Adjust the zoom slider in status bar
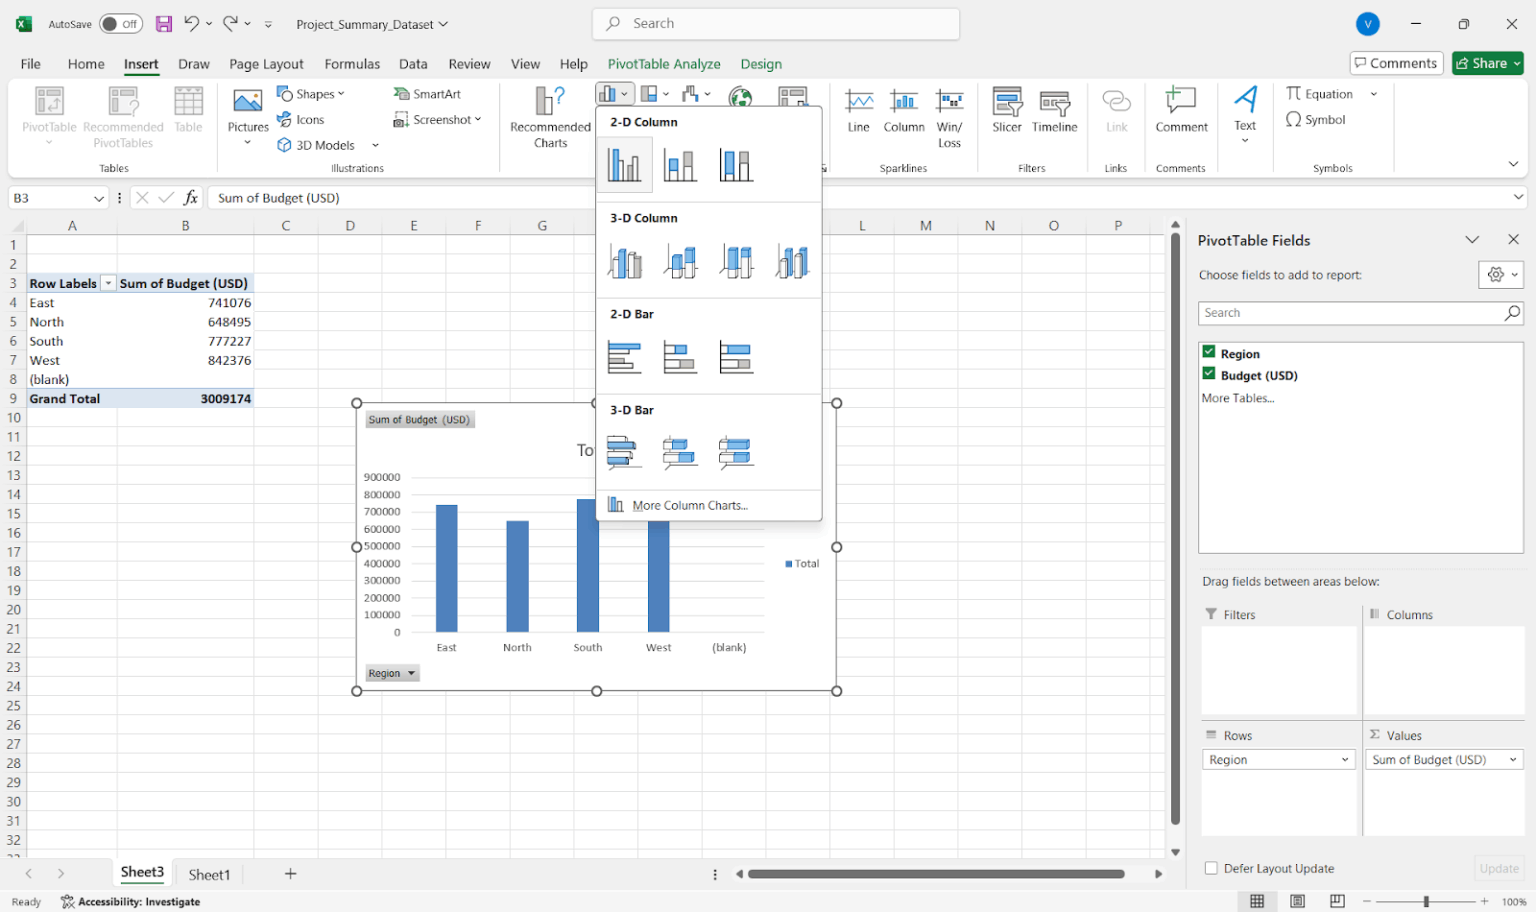Image resolution: width=1536 pixels, height=912 pixels. click(1428, 901)
